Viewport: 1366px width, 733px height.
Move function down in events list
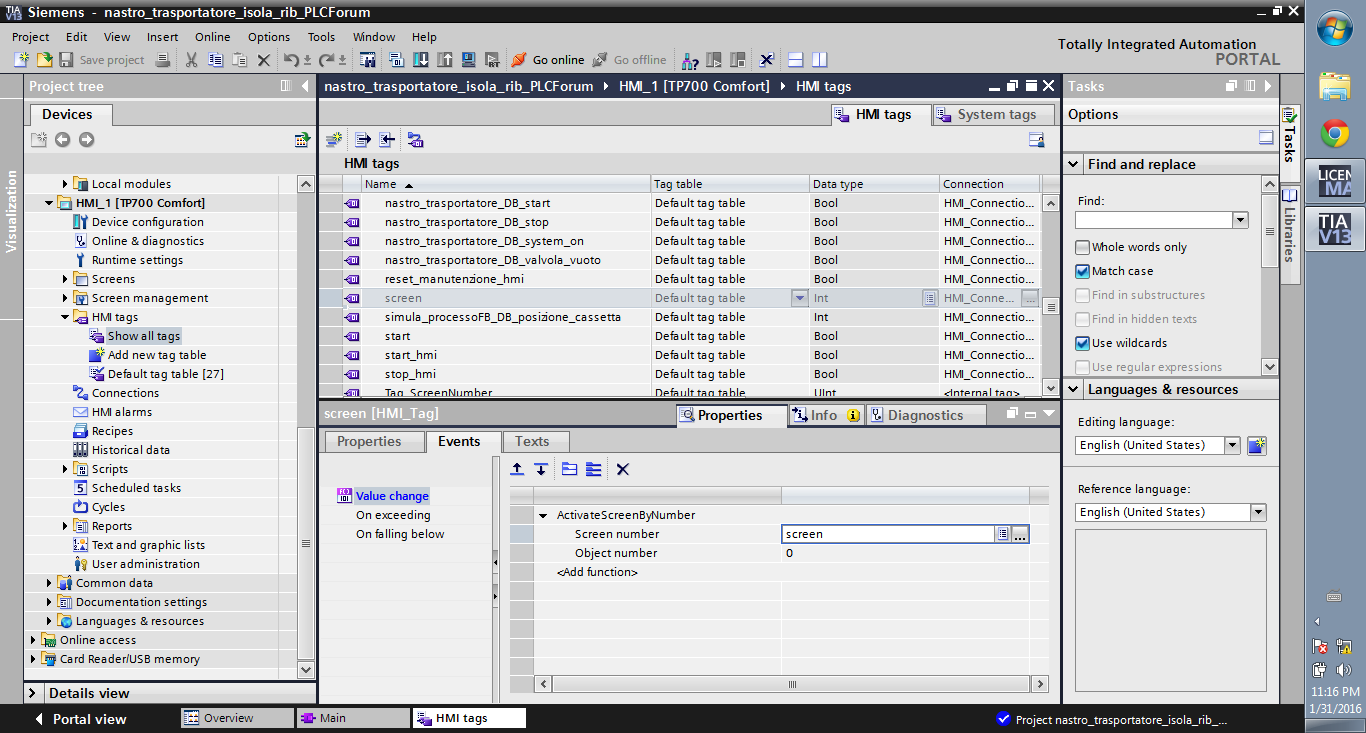(541, 469)
